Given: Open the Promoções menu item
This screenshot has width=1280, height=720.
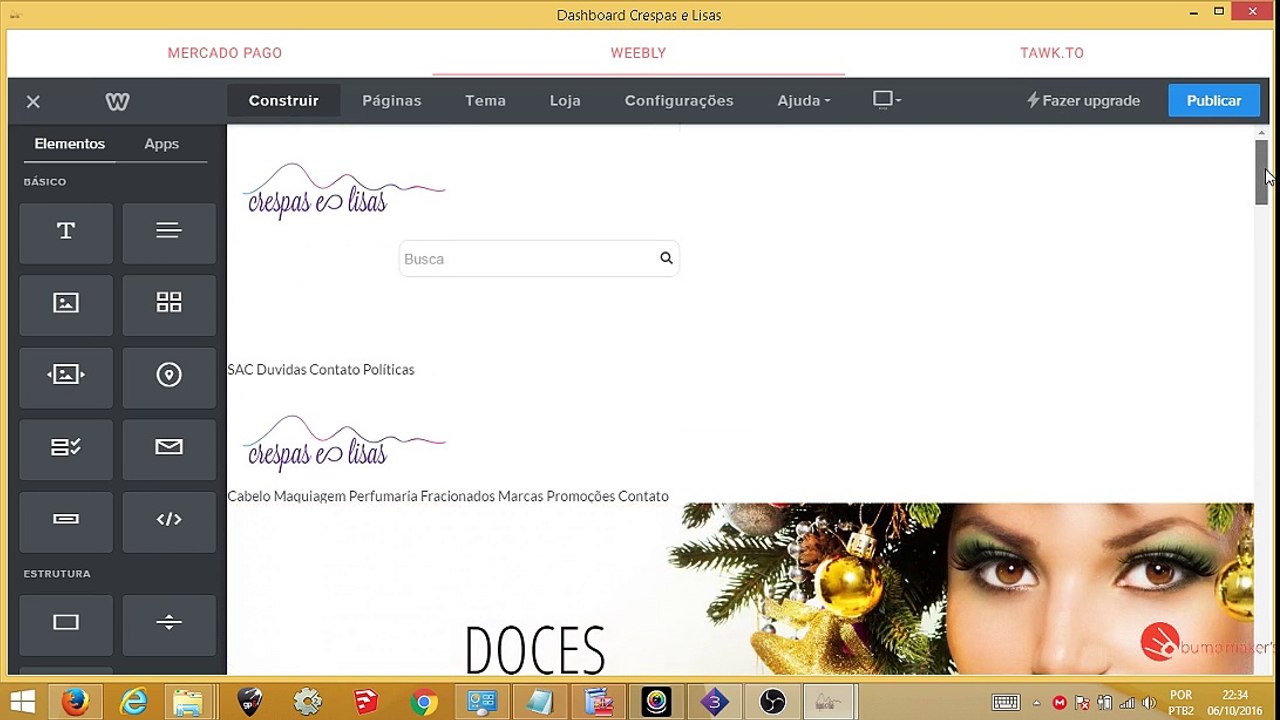Looking at the screenshot, I should click(x=580, y=496).
